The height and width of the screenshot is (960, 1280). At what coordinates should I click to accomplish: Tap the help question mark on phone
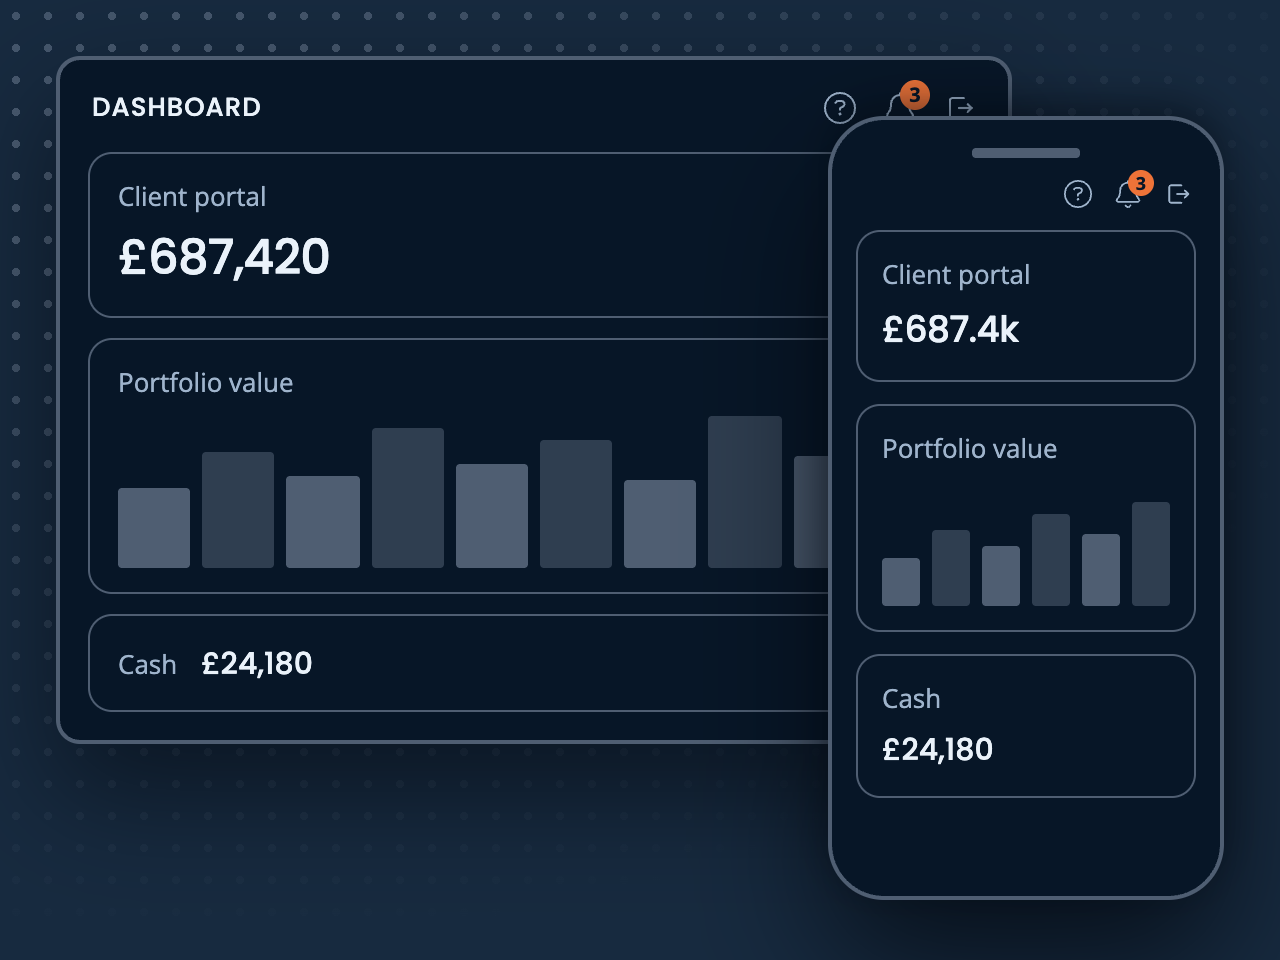click(x=1078, y=194)
